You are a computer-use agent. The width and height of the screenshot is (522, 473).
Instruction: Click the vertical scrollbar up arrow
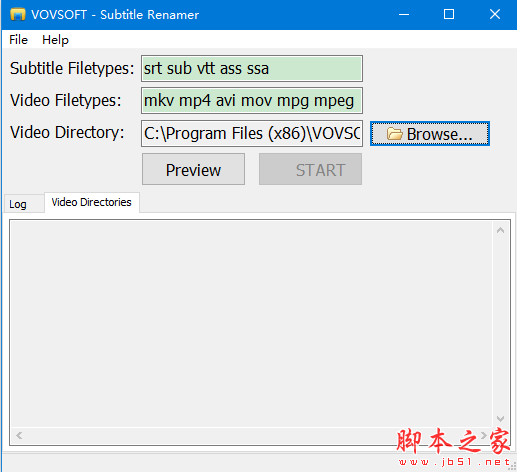[500, 230]
